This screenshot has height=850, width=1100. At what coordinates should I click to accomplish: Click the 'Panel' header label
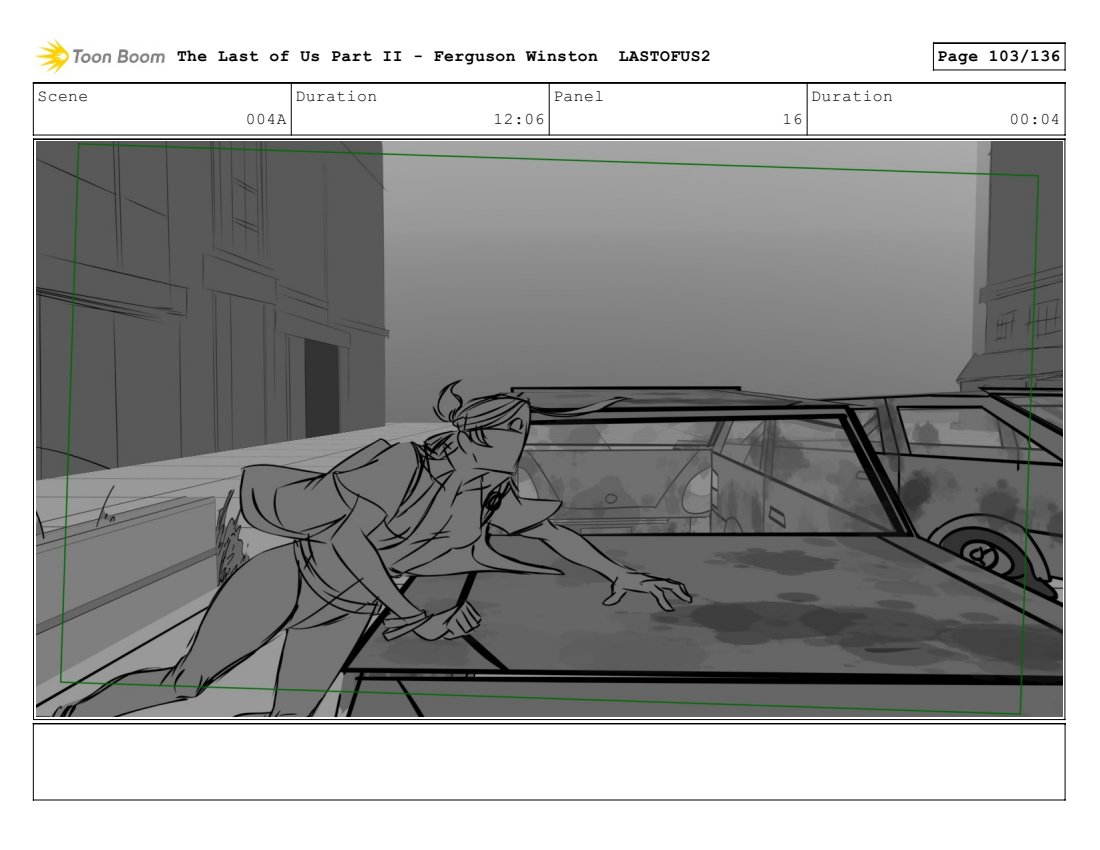578,97
